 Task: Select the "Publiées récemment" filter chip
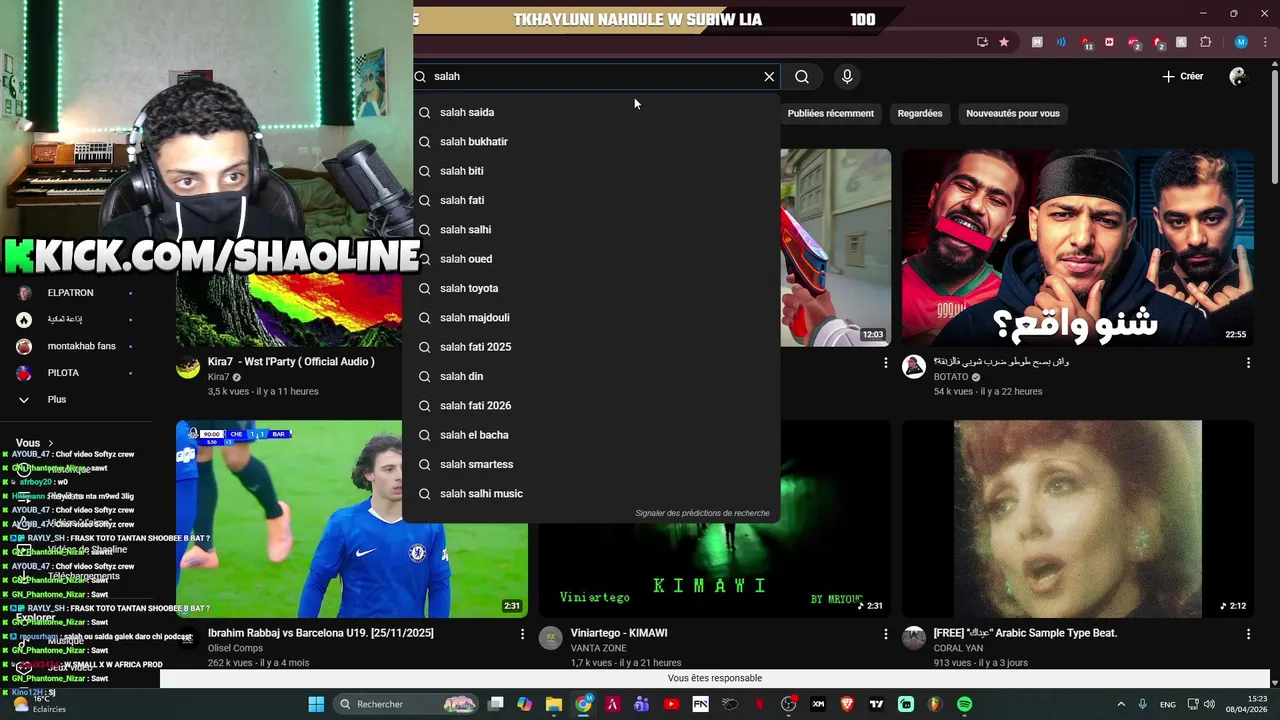[x=830, y=113]
